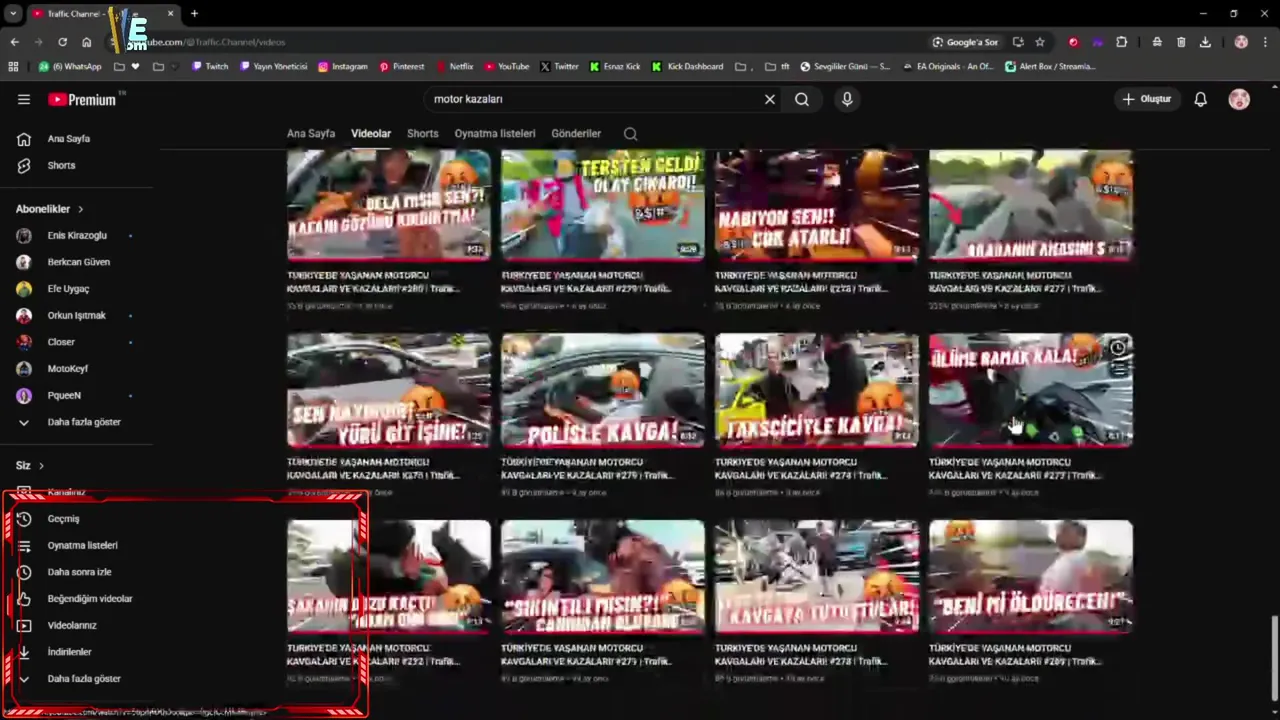This screenshot has width=1280, height=720.
Task: Open the KAVGAYA TUTUŞTULAR video thumbnail
Action: click(x=817, y=576)
